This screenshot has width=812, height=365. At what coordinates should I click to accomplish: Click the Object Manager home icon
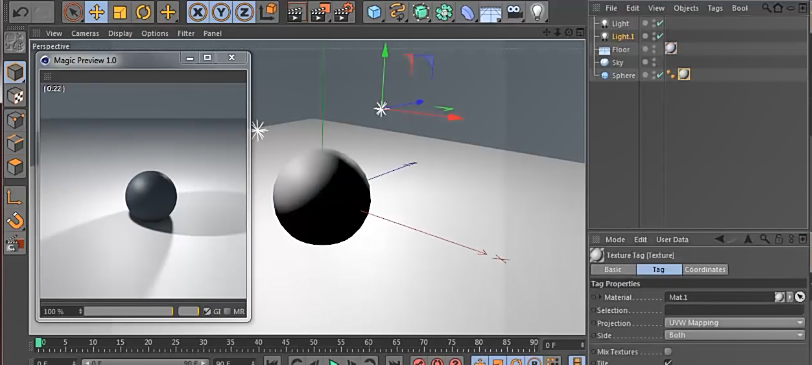779,8
